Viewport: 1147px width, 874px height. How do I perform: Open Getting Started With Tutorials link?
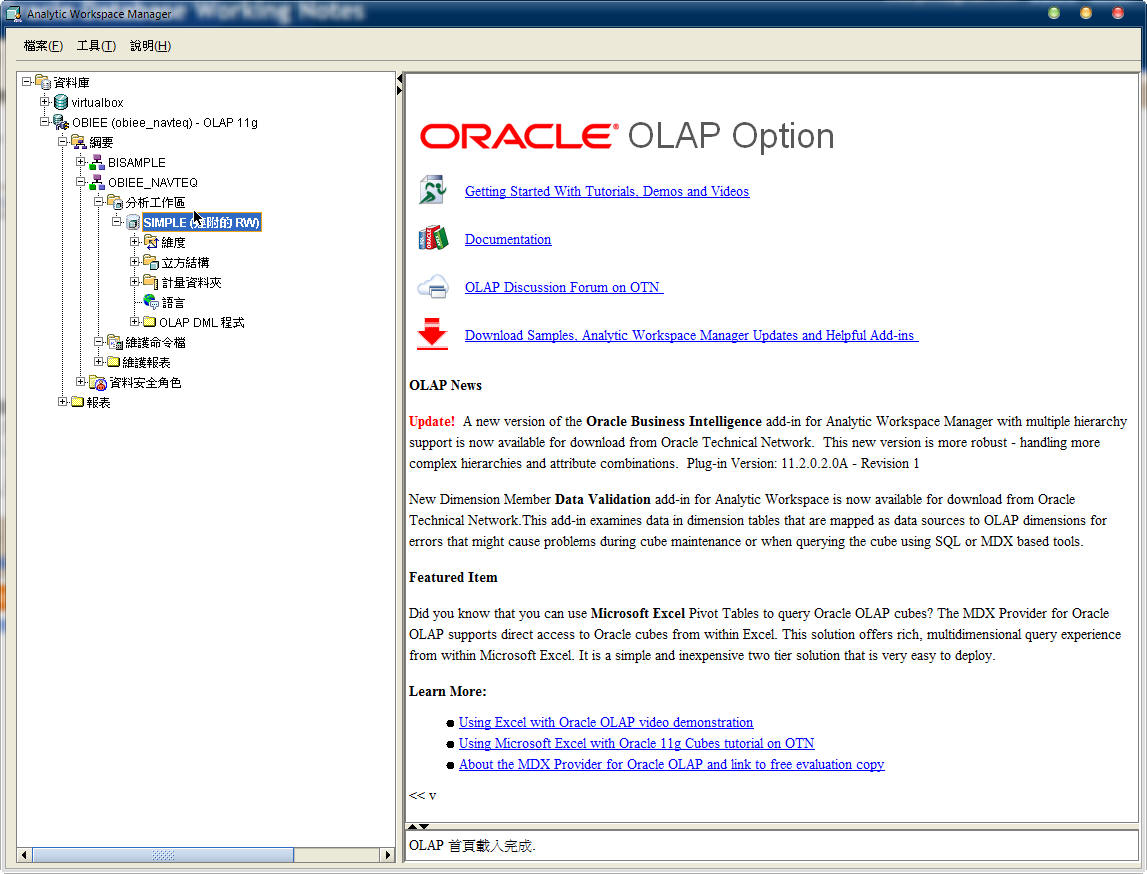[606, 191]
